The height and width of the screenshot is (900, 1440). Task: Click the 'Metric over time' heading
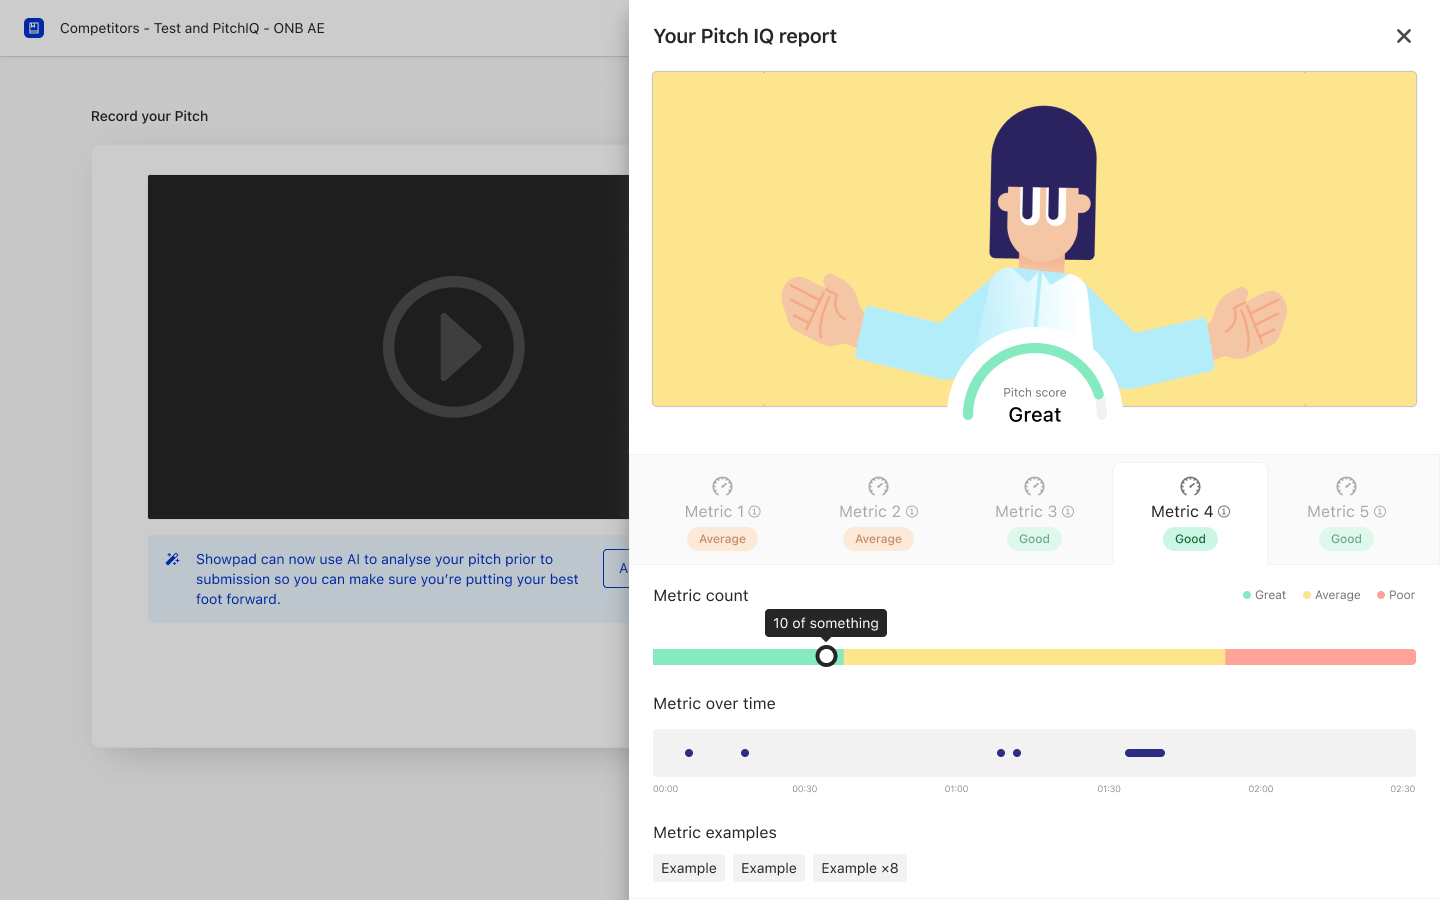point(714,703)
